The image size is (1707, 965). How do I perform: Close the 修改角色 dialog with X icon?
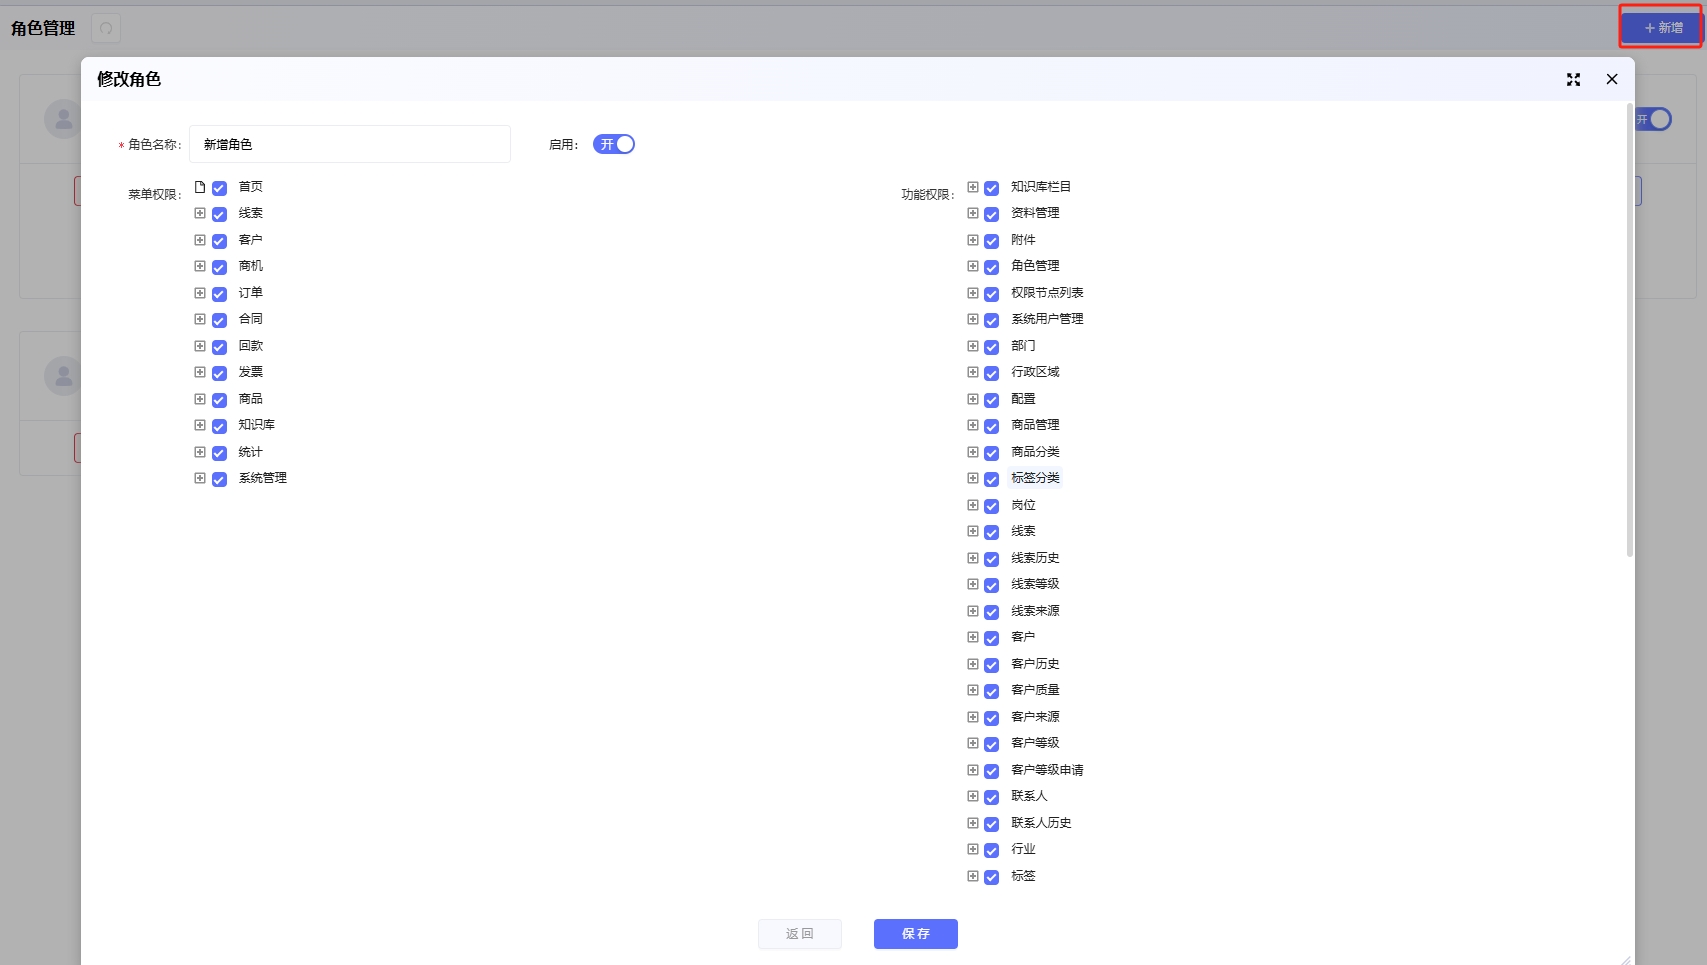(1611, 80)
